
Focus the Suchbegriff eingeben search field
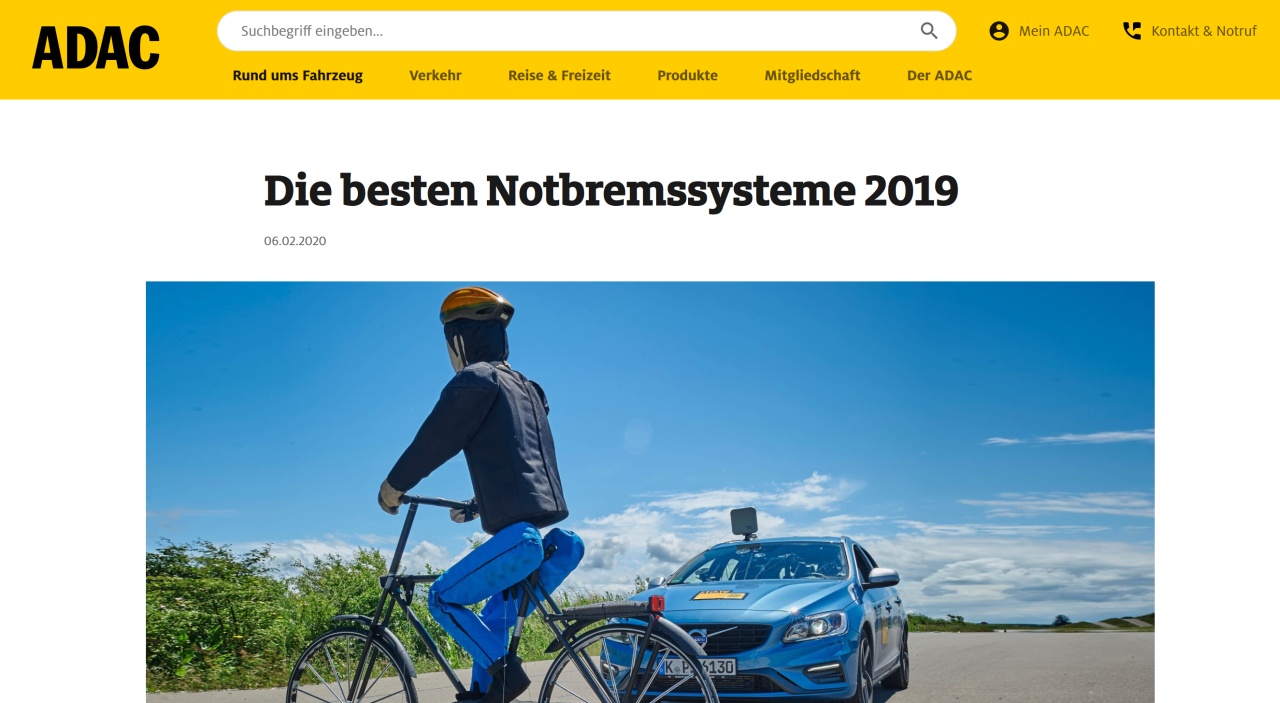[x=586, y=31]
